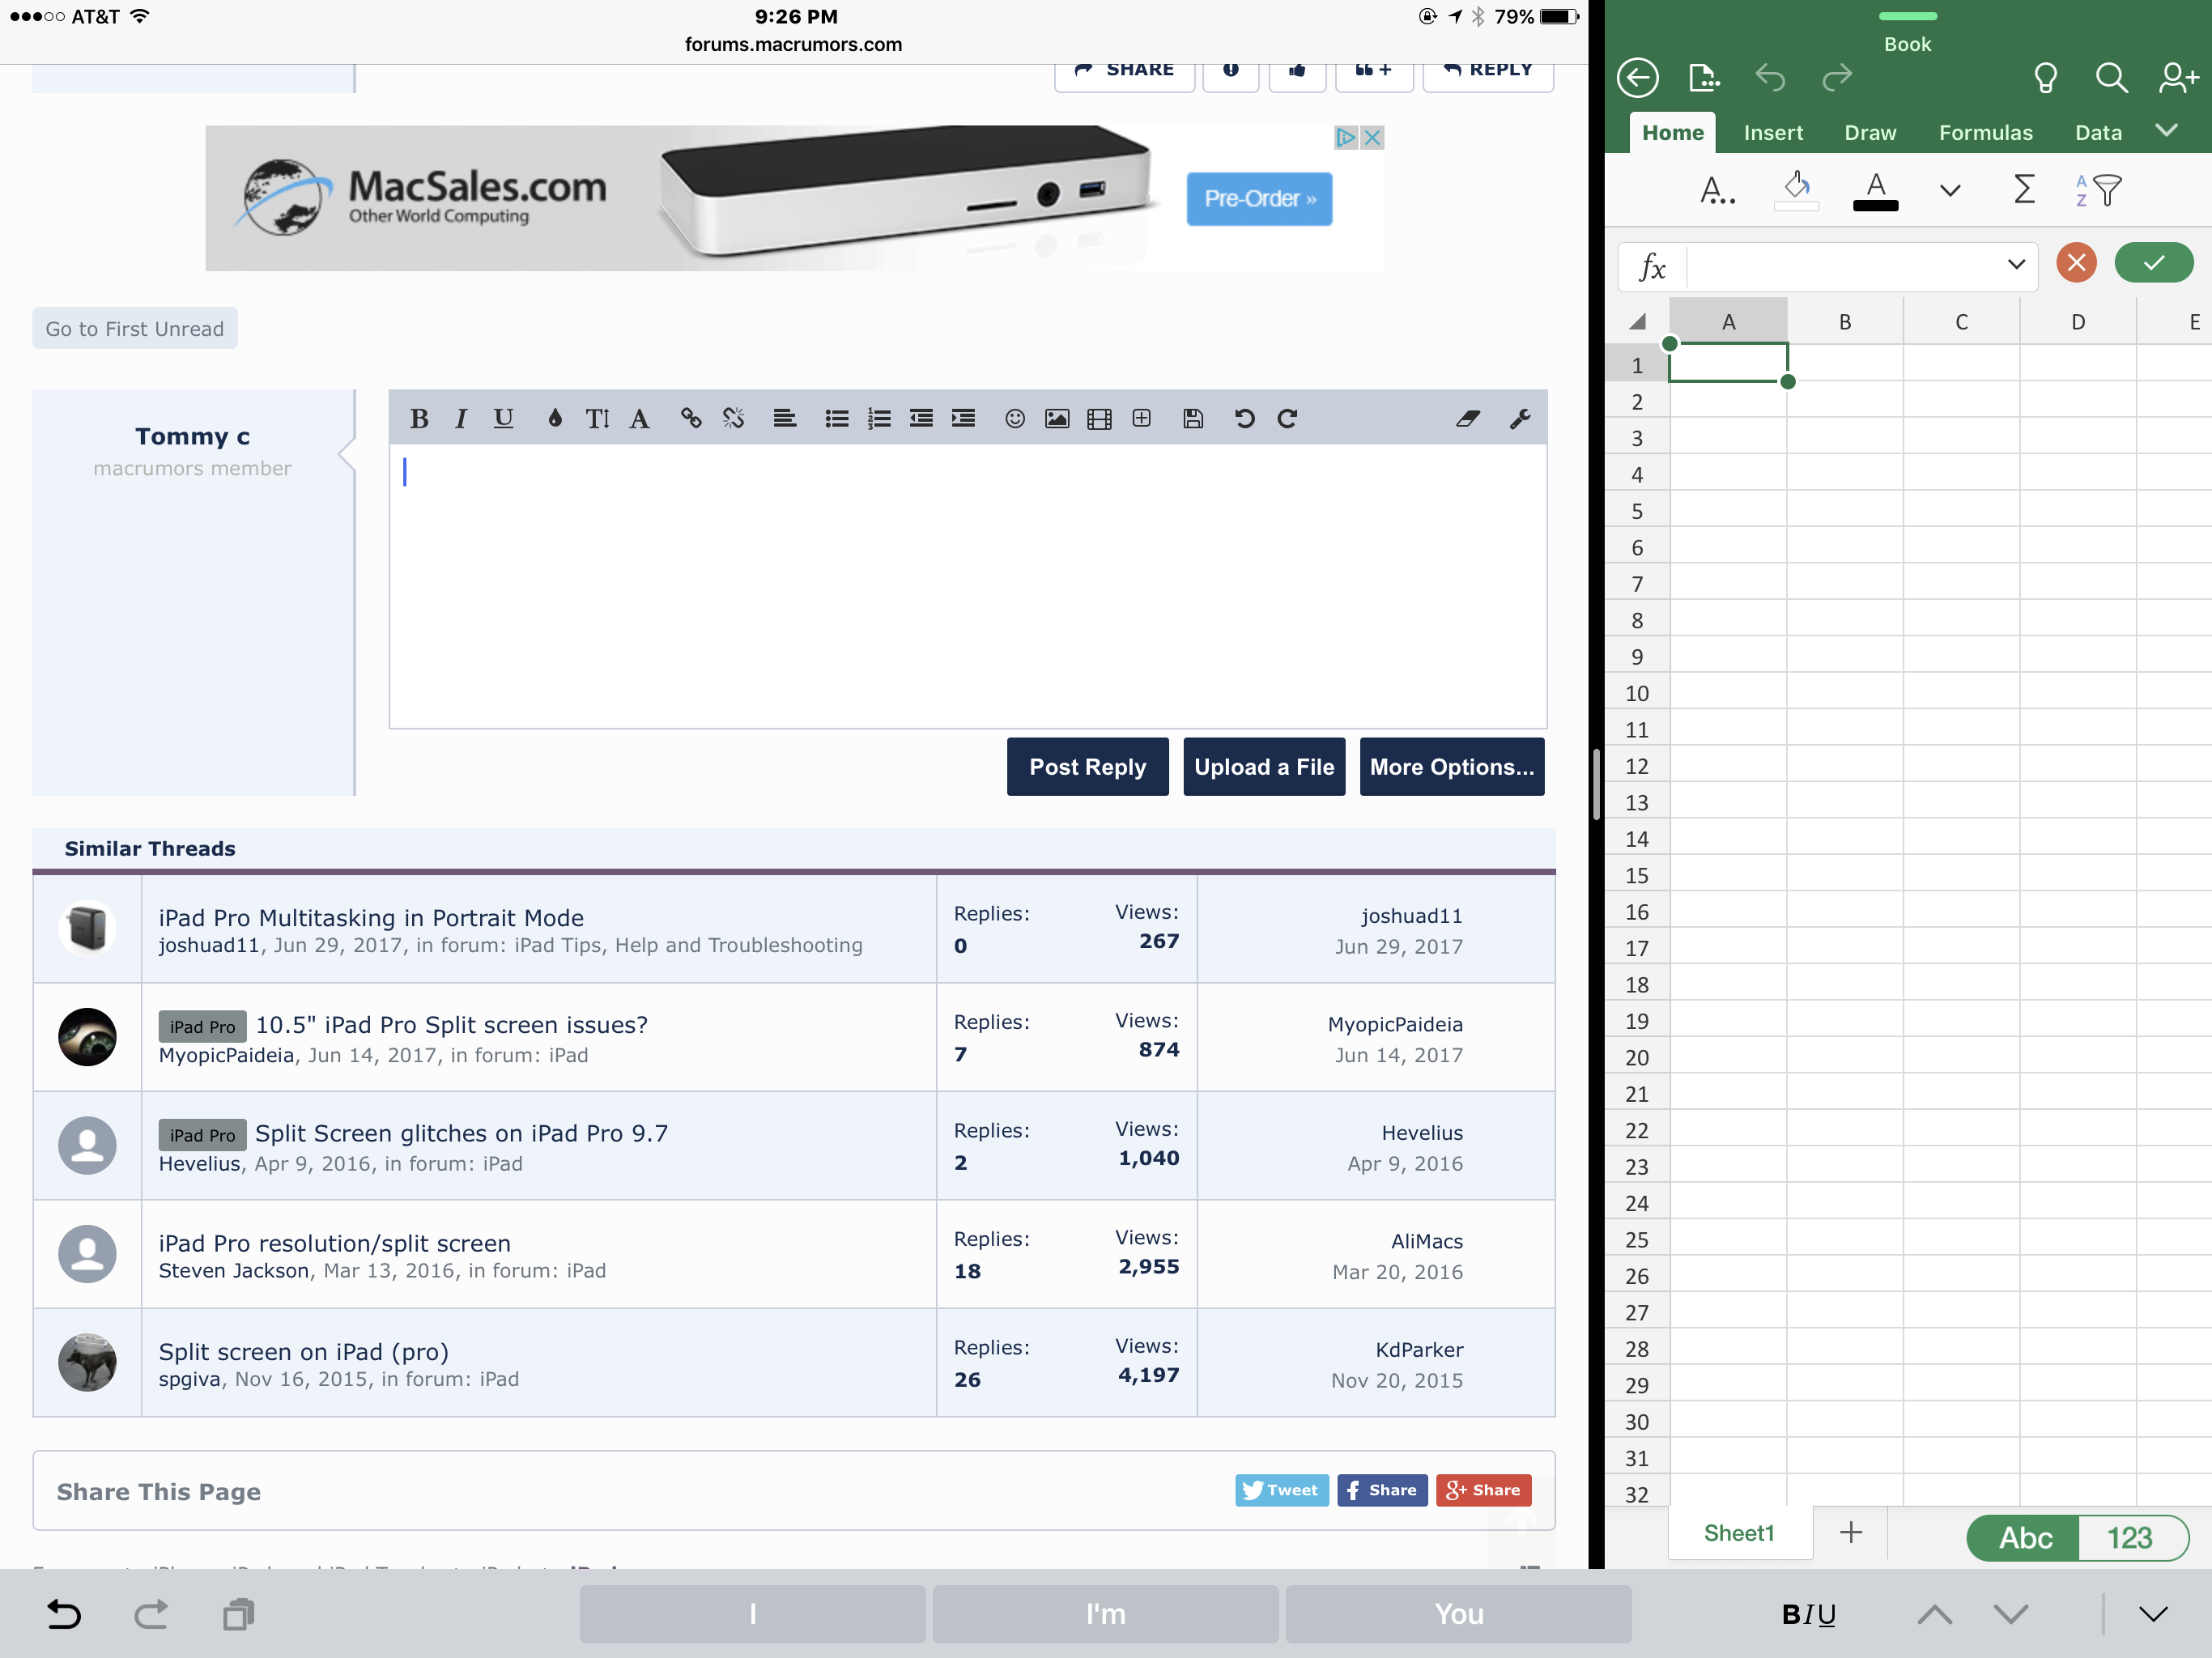Viewport: 2212px width, 1658px height.
Task: Tap the Excel search magnifier icon
Action: 2110,77
